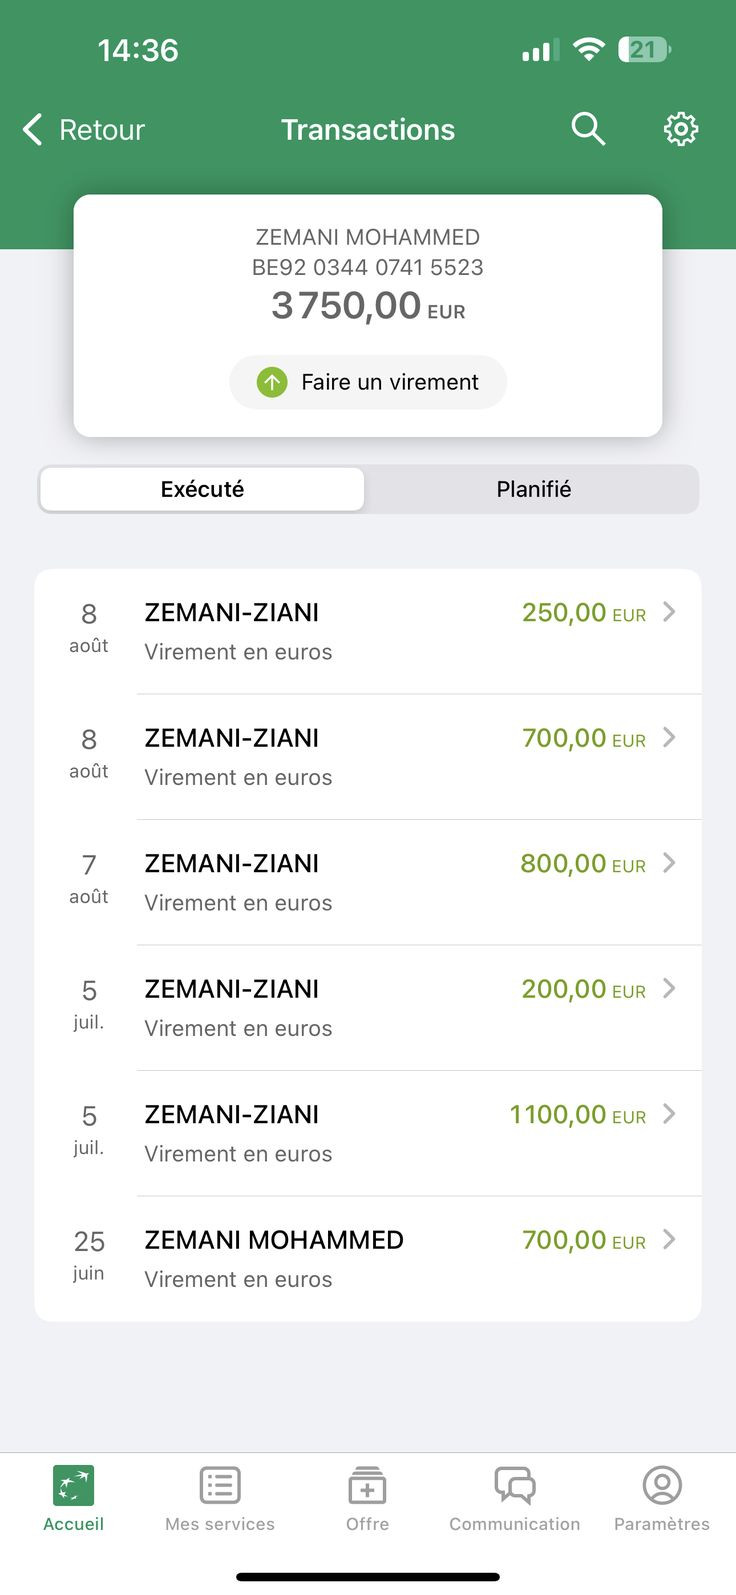736x1595 pixels.
Task: Tap the battery indicator in status bar
Action: pyautogui.click(x=645, y=49)
